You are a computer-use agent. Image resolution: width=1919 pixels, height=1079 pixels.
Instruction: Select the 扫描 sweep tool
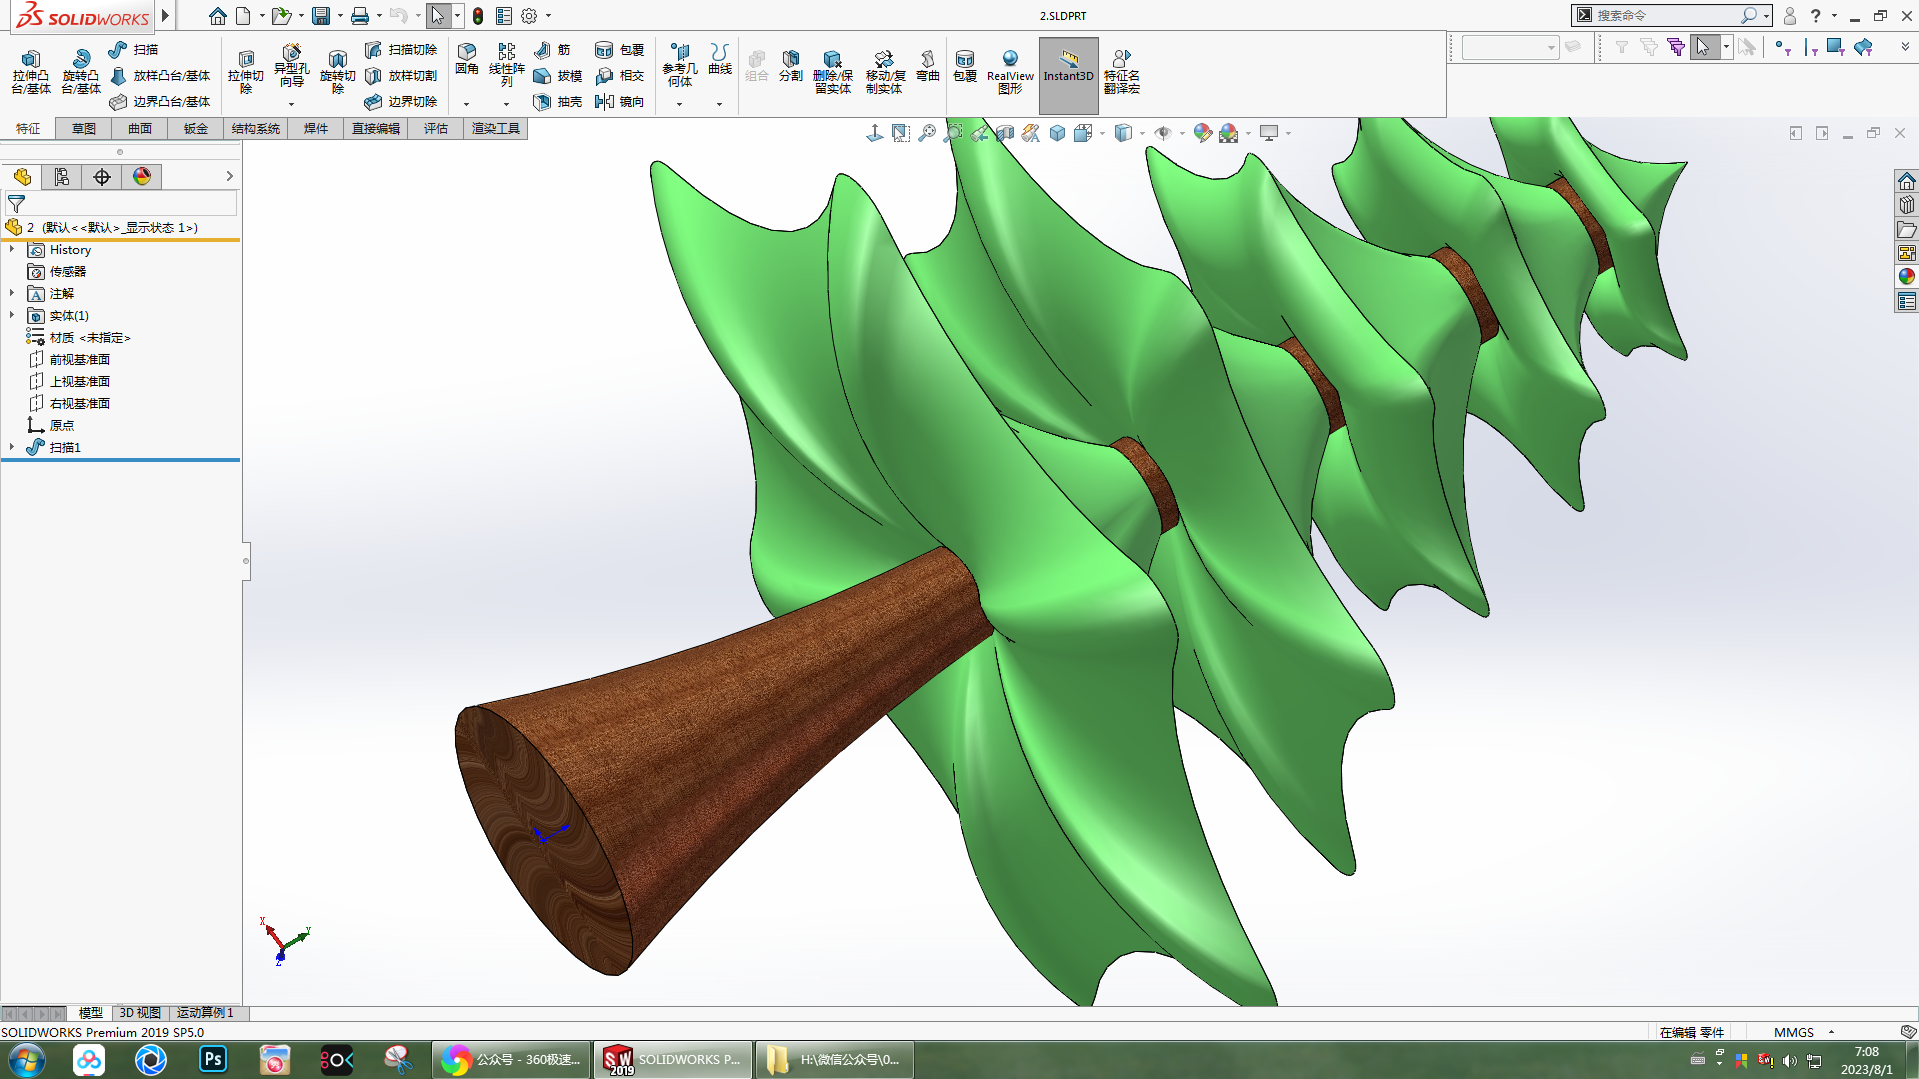(x=133, y=49)
